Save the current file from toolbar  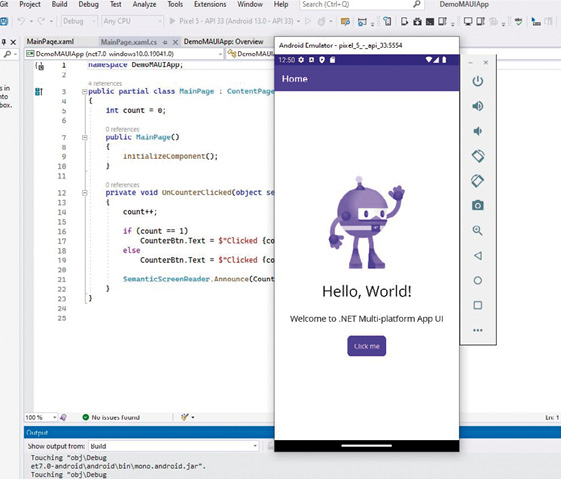[4, 21]
